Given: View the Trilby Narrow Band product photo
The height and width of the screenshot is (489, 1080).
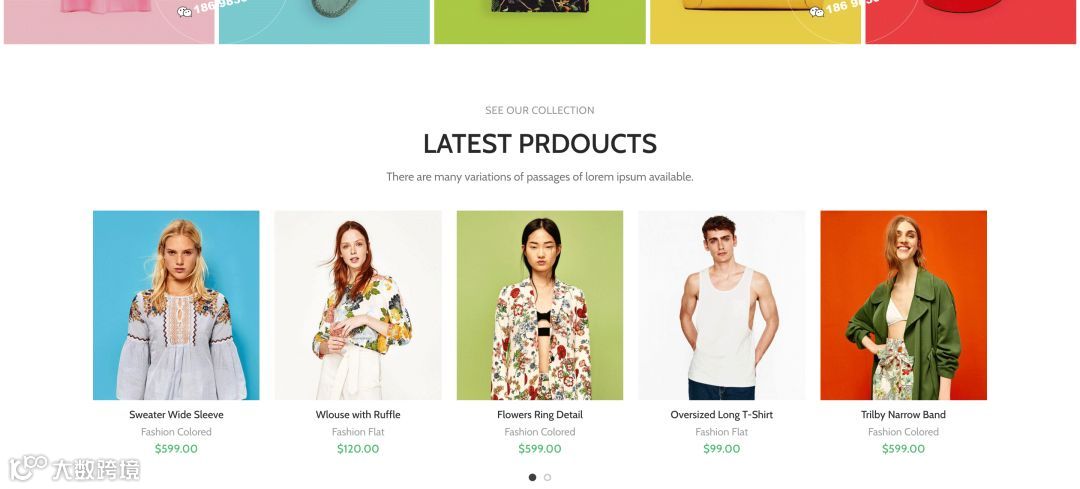Looking at the screenshot, I should click(x=904, y=305).
